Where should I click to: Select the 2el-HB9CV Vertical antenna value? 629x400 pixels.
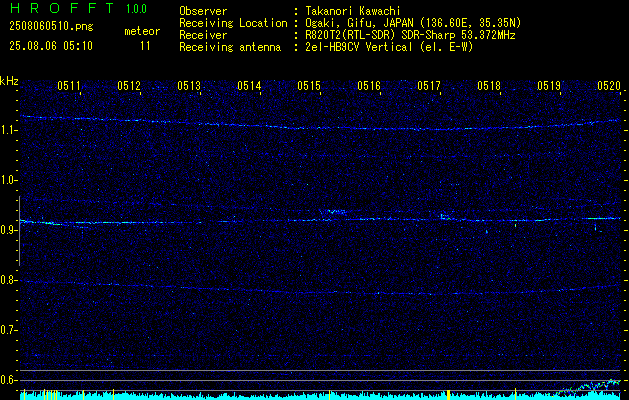(389, 47)
